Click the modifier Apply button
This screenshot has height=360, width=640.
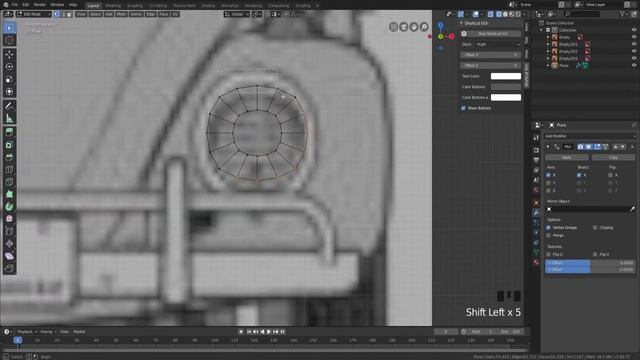pyautogui.click(x=567, y=157)
